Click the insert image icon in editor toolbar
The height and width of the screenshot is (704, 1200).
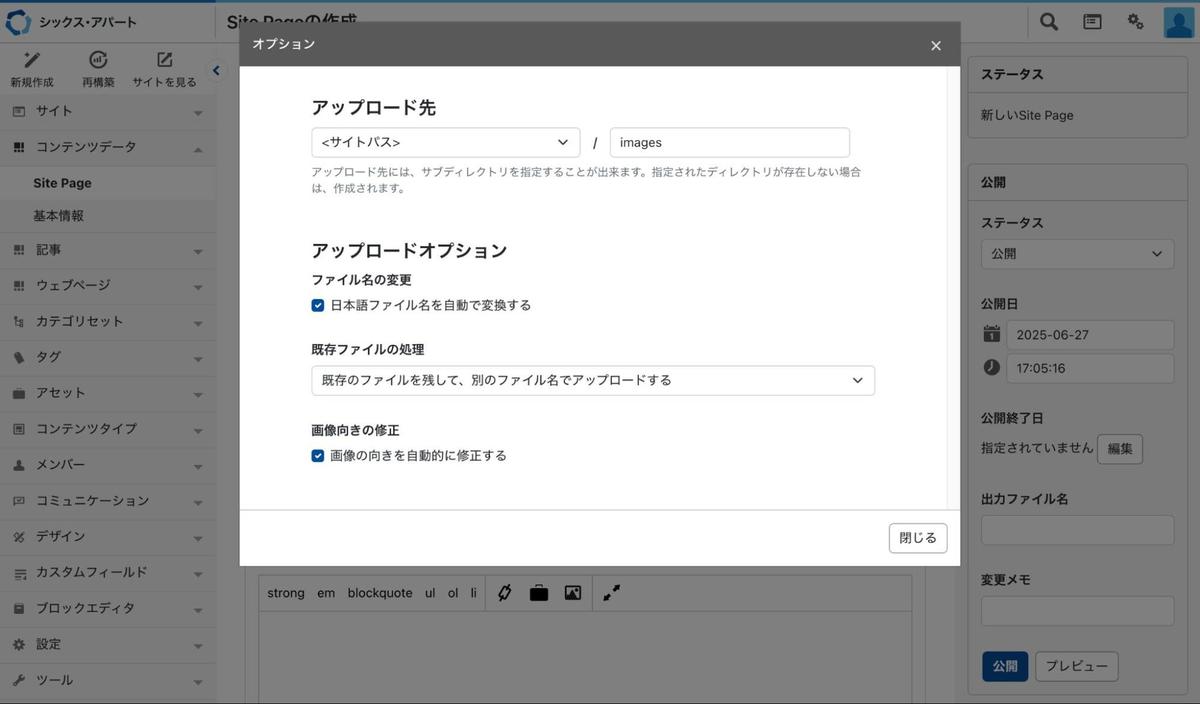tap(572, 593)
